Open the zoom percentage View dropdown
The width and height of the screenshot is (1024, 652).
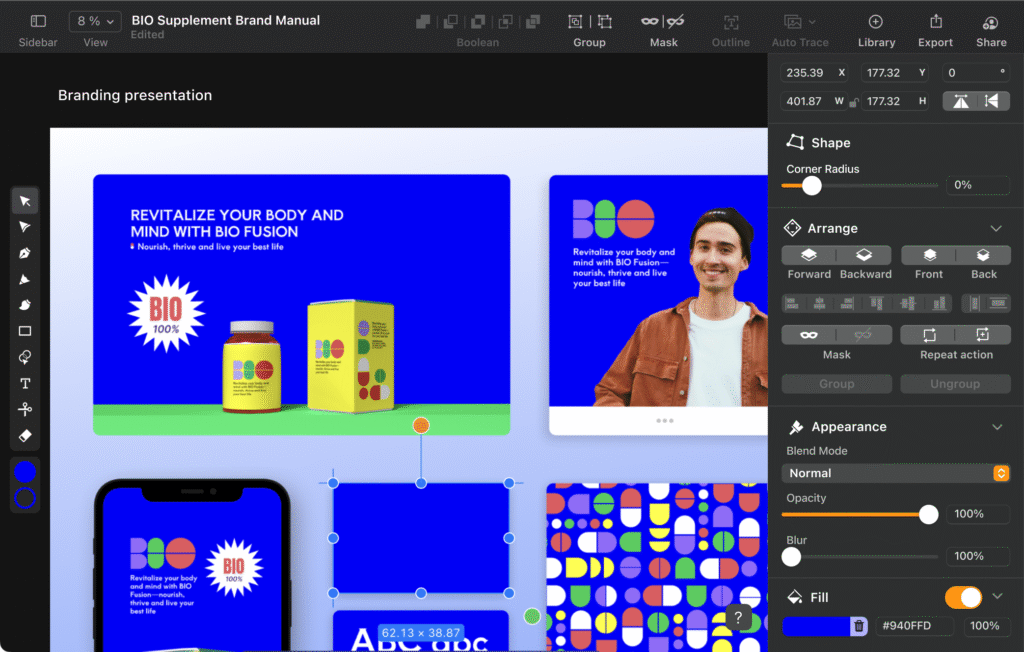pos(96,21)
